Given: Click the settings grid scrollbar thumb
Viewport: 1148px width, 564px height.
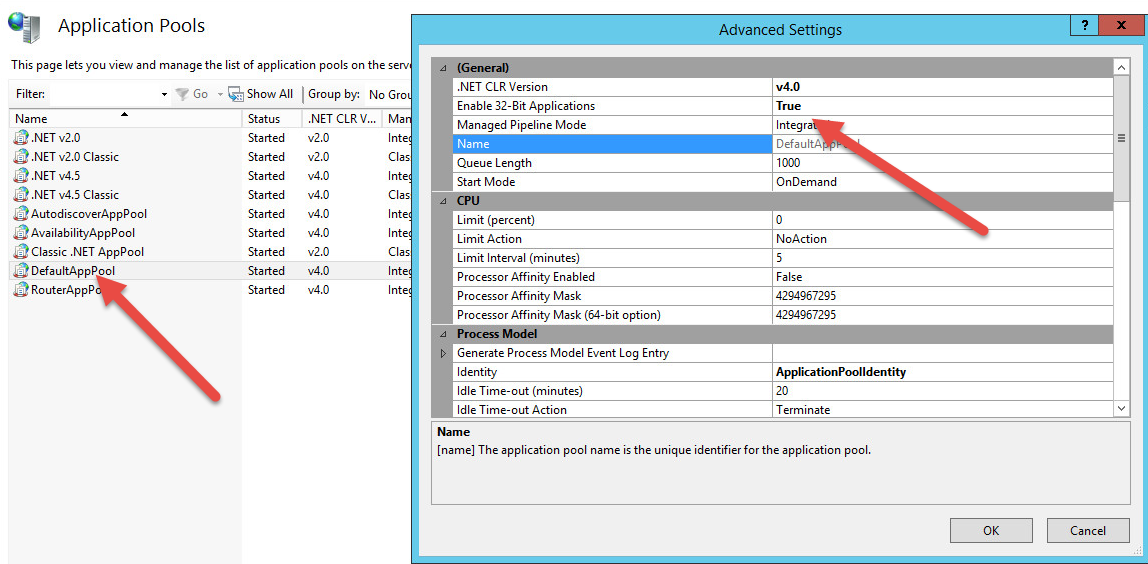Looking at the screenshot, I should click(x=1121, y=138).
